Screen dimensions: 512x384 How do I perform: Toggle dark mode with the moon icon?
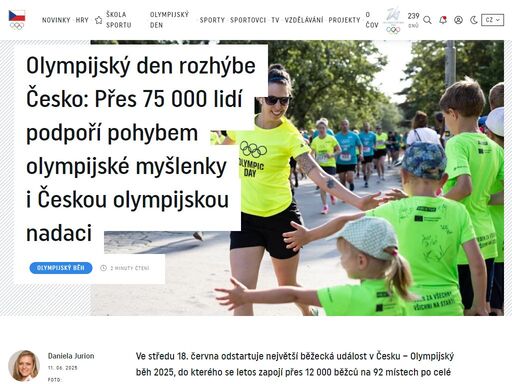[x=474, y=20]
